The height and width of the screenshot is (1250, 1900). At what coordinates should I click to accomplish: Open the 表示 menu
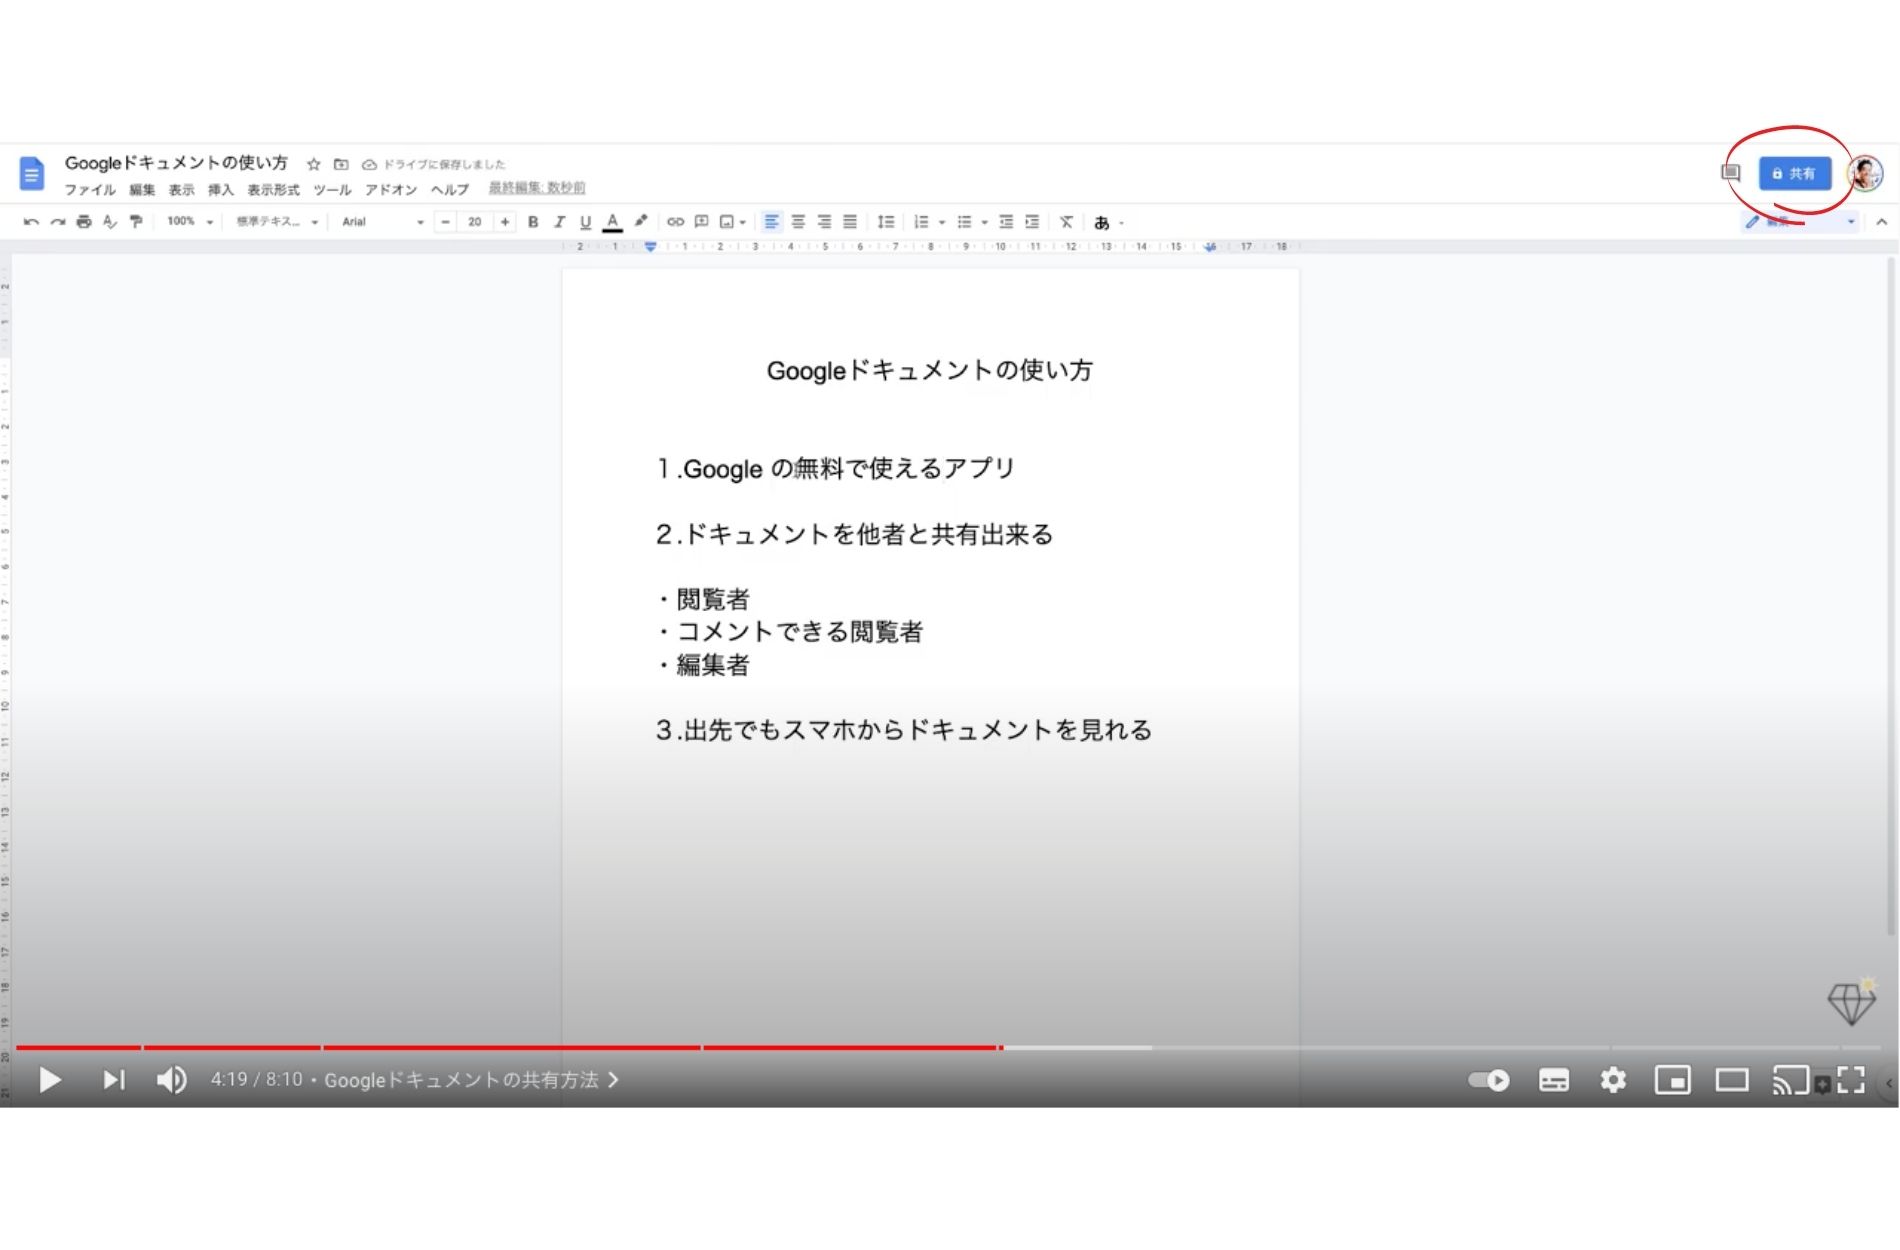(181, 189)
